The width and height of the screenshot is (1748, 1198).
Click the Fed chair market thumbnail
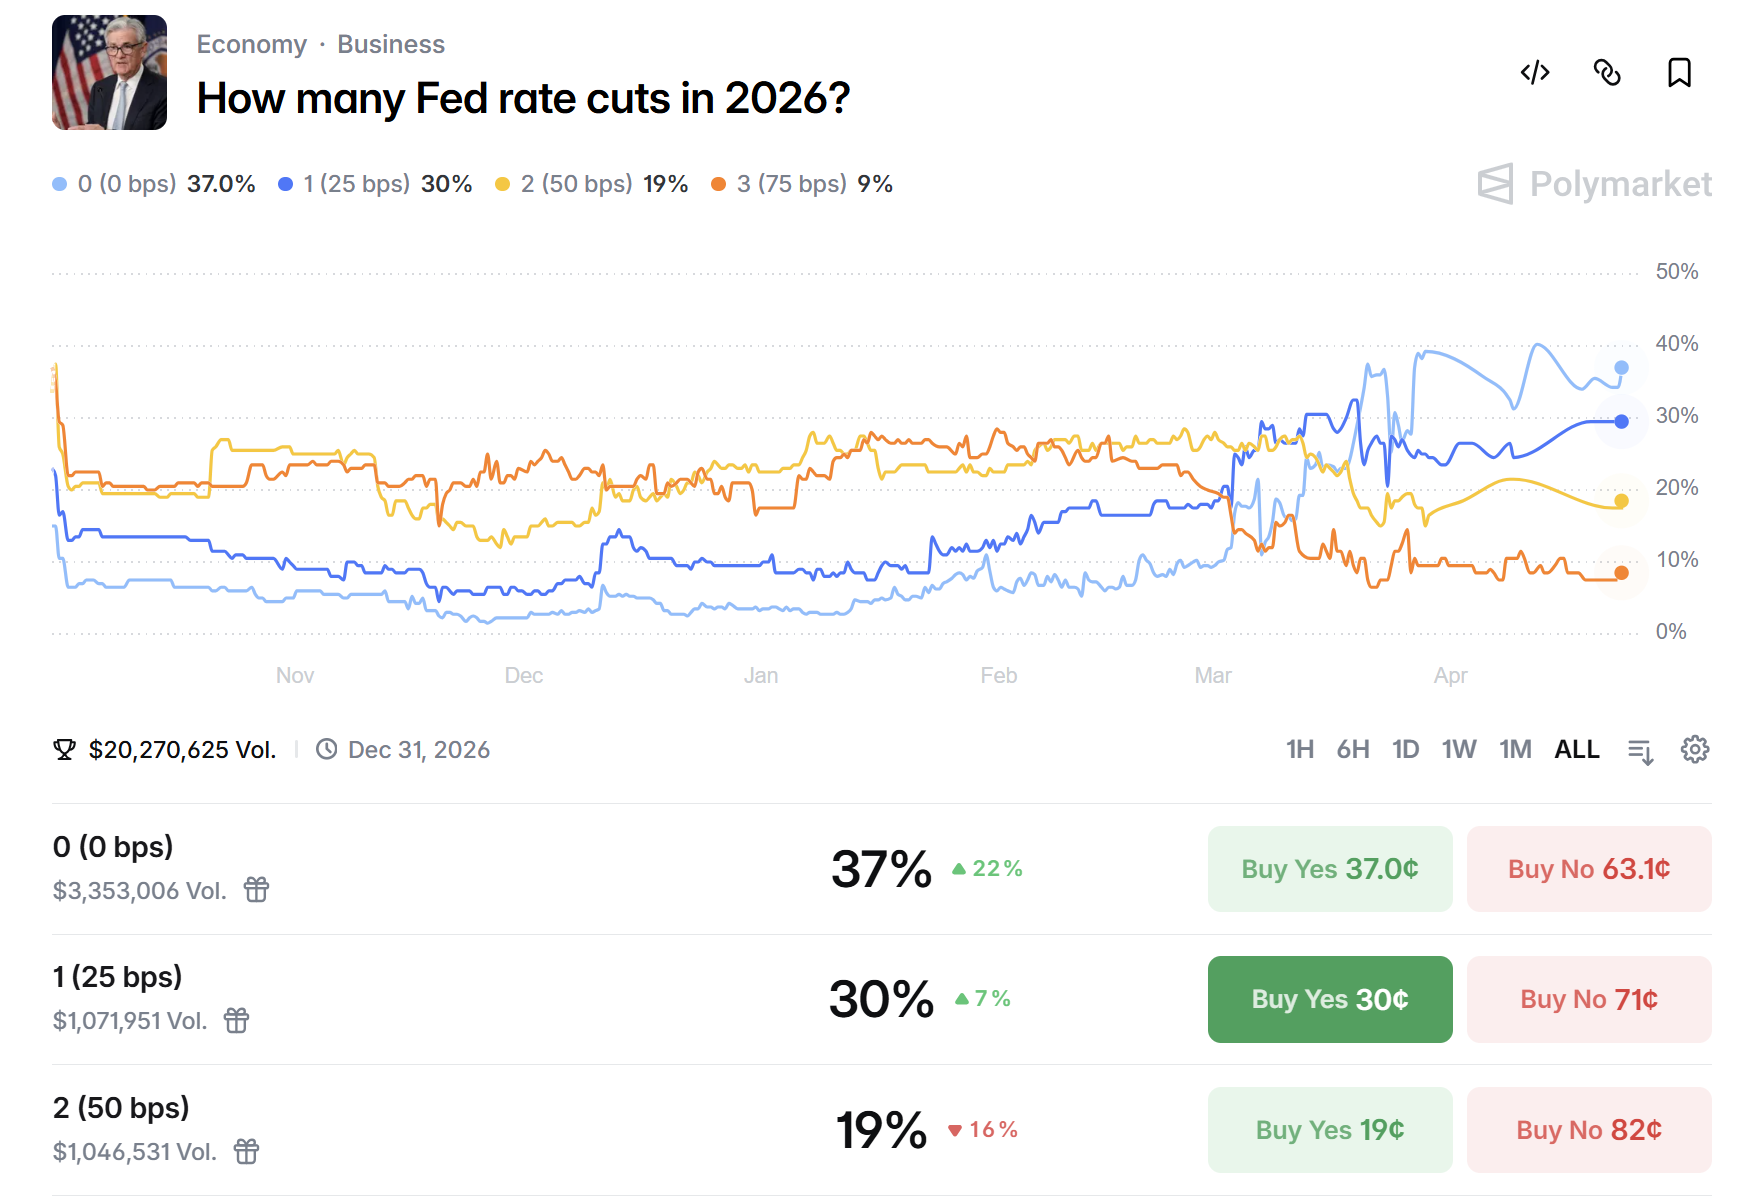[x=110, y=73]
